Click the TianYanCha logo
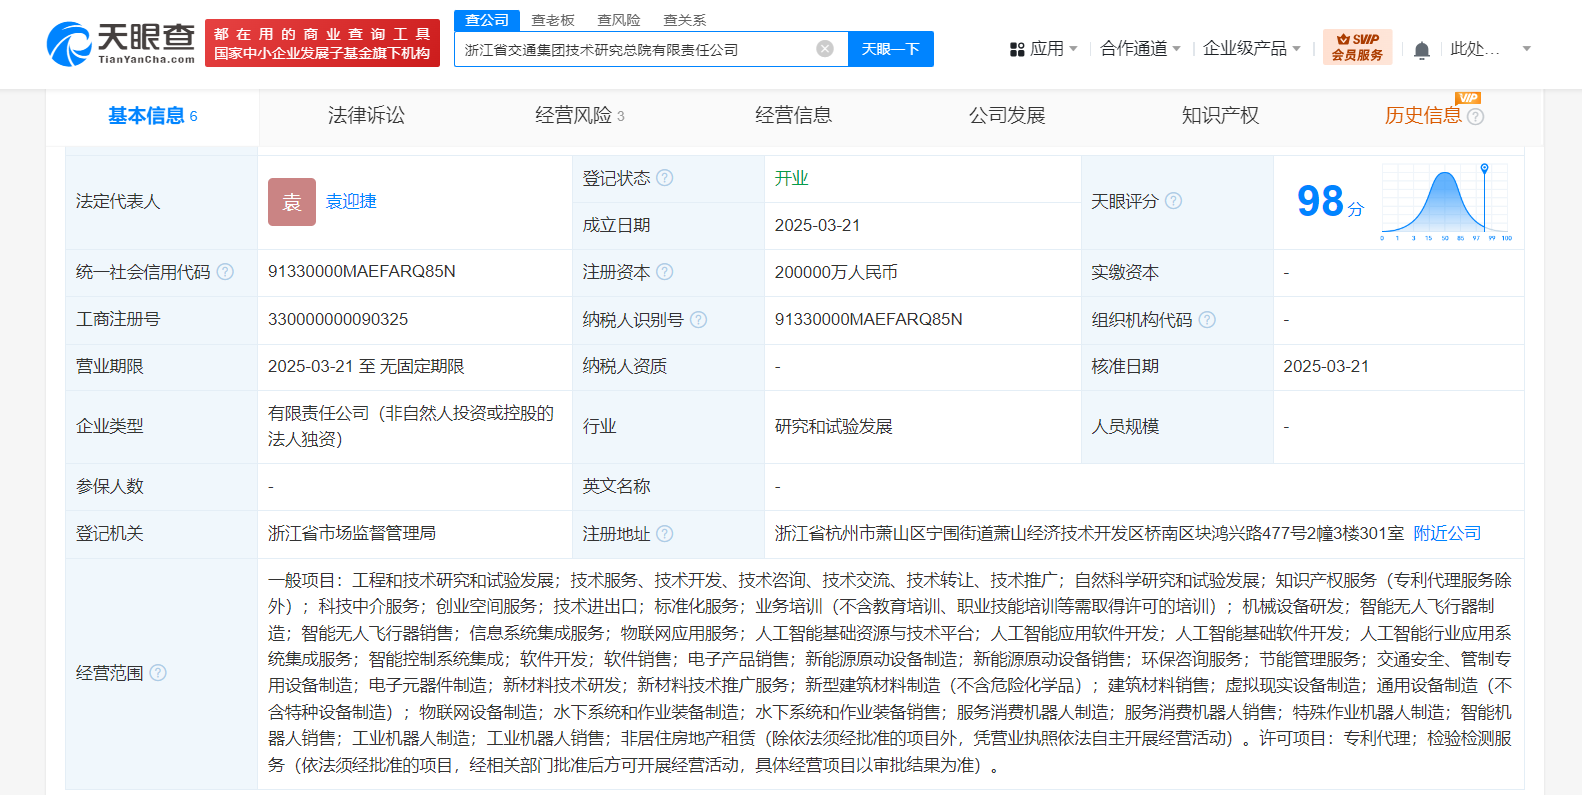This screenshot has height=795, width=1582. click(x=121, y=44)
